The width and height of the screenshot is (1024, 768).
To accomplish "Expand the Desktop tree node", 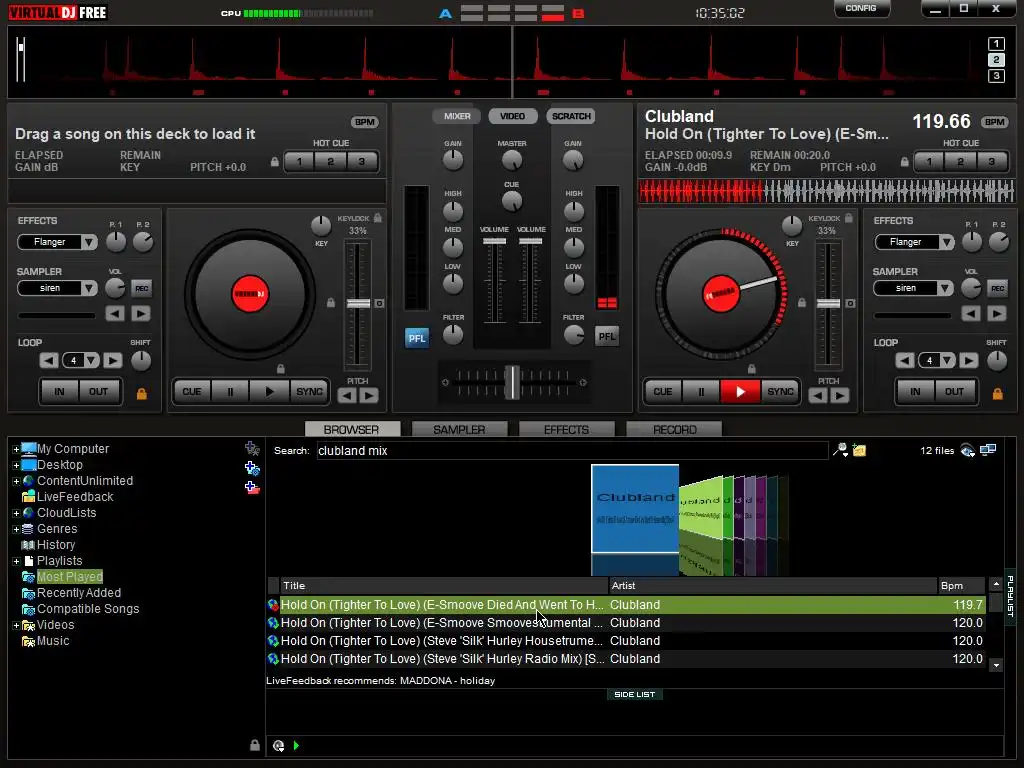I will [x=16, y=465].
